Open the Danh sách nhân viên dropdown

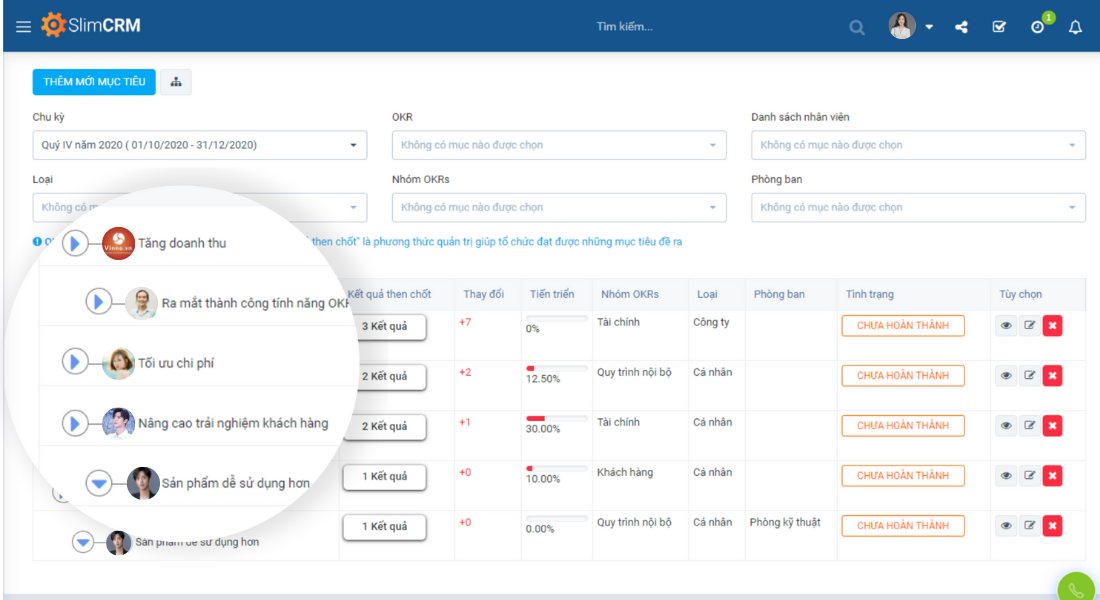click(x=917, y=145)
